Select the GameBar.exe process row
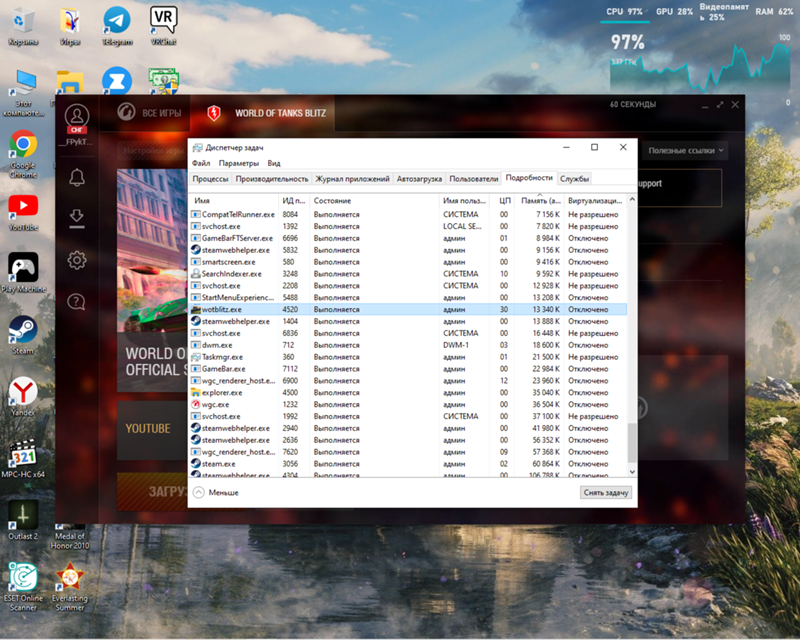800x640 pixels. point(408,368)
